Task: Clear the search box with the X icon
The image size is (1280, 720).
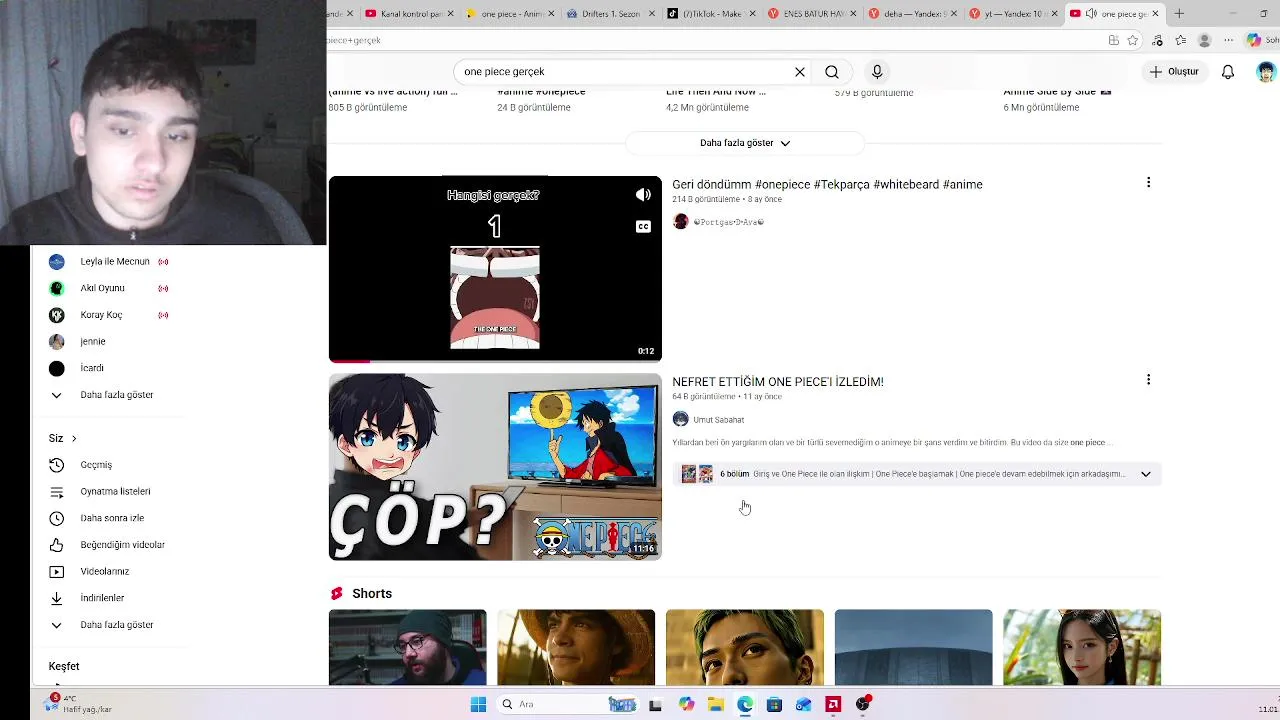Action: click(x=800, y=72)
